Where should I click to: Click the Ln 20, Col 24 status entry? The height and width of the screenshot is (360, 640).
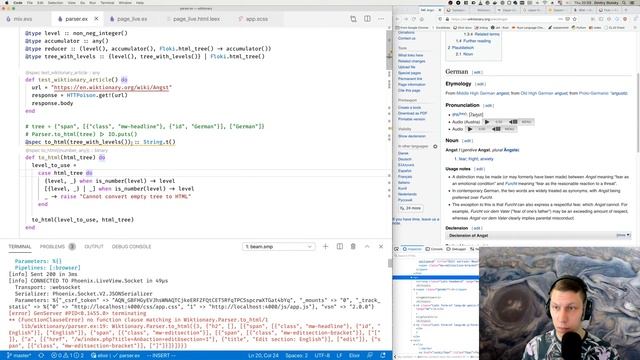pos(263,356)
